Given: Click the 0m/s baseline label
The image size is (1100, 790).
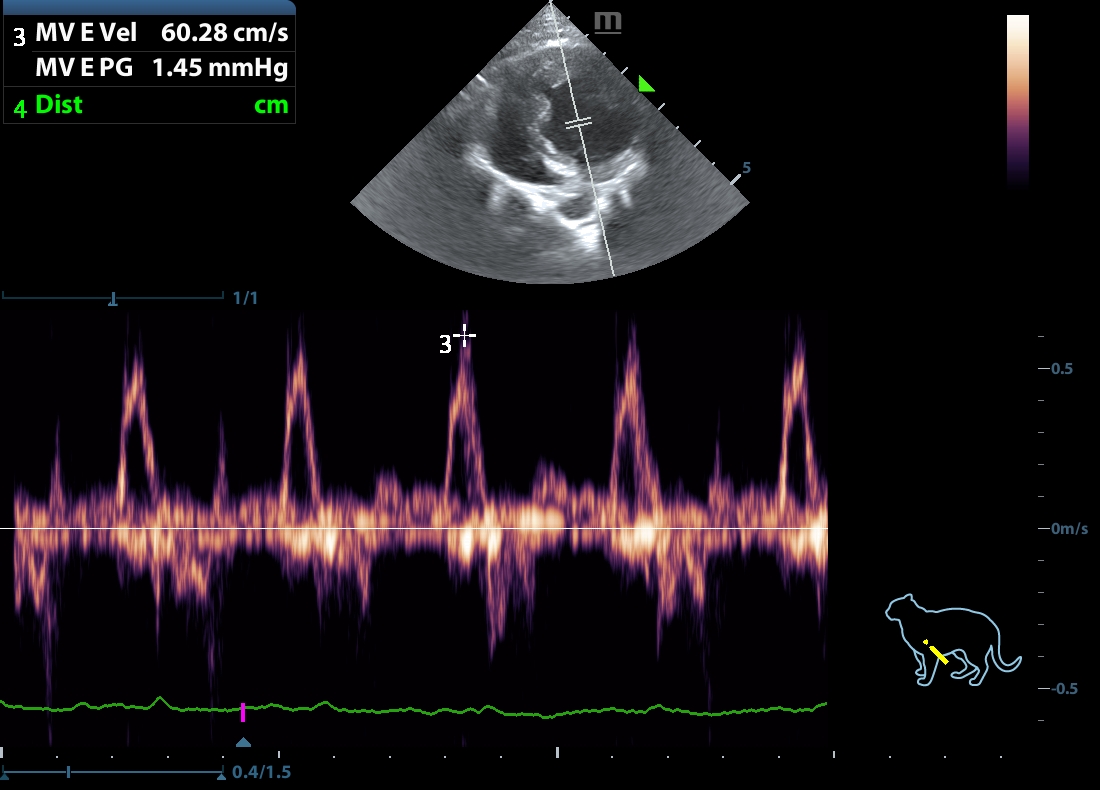Looking at the screenshot, I should (x=1068, y=528).
